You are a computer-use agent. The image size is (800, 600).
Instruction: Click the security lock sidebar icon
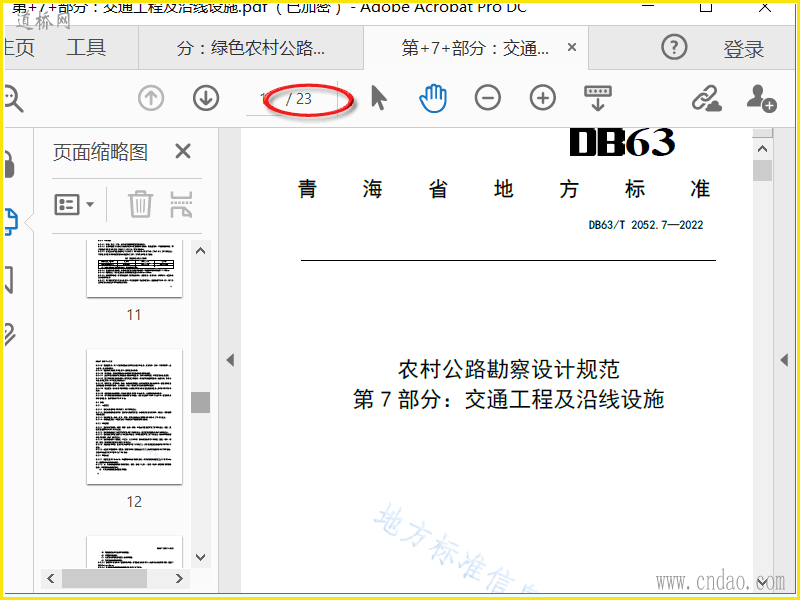tap(9, 164)
